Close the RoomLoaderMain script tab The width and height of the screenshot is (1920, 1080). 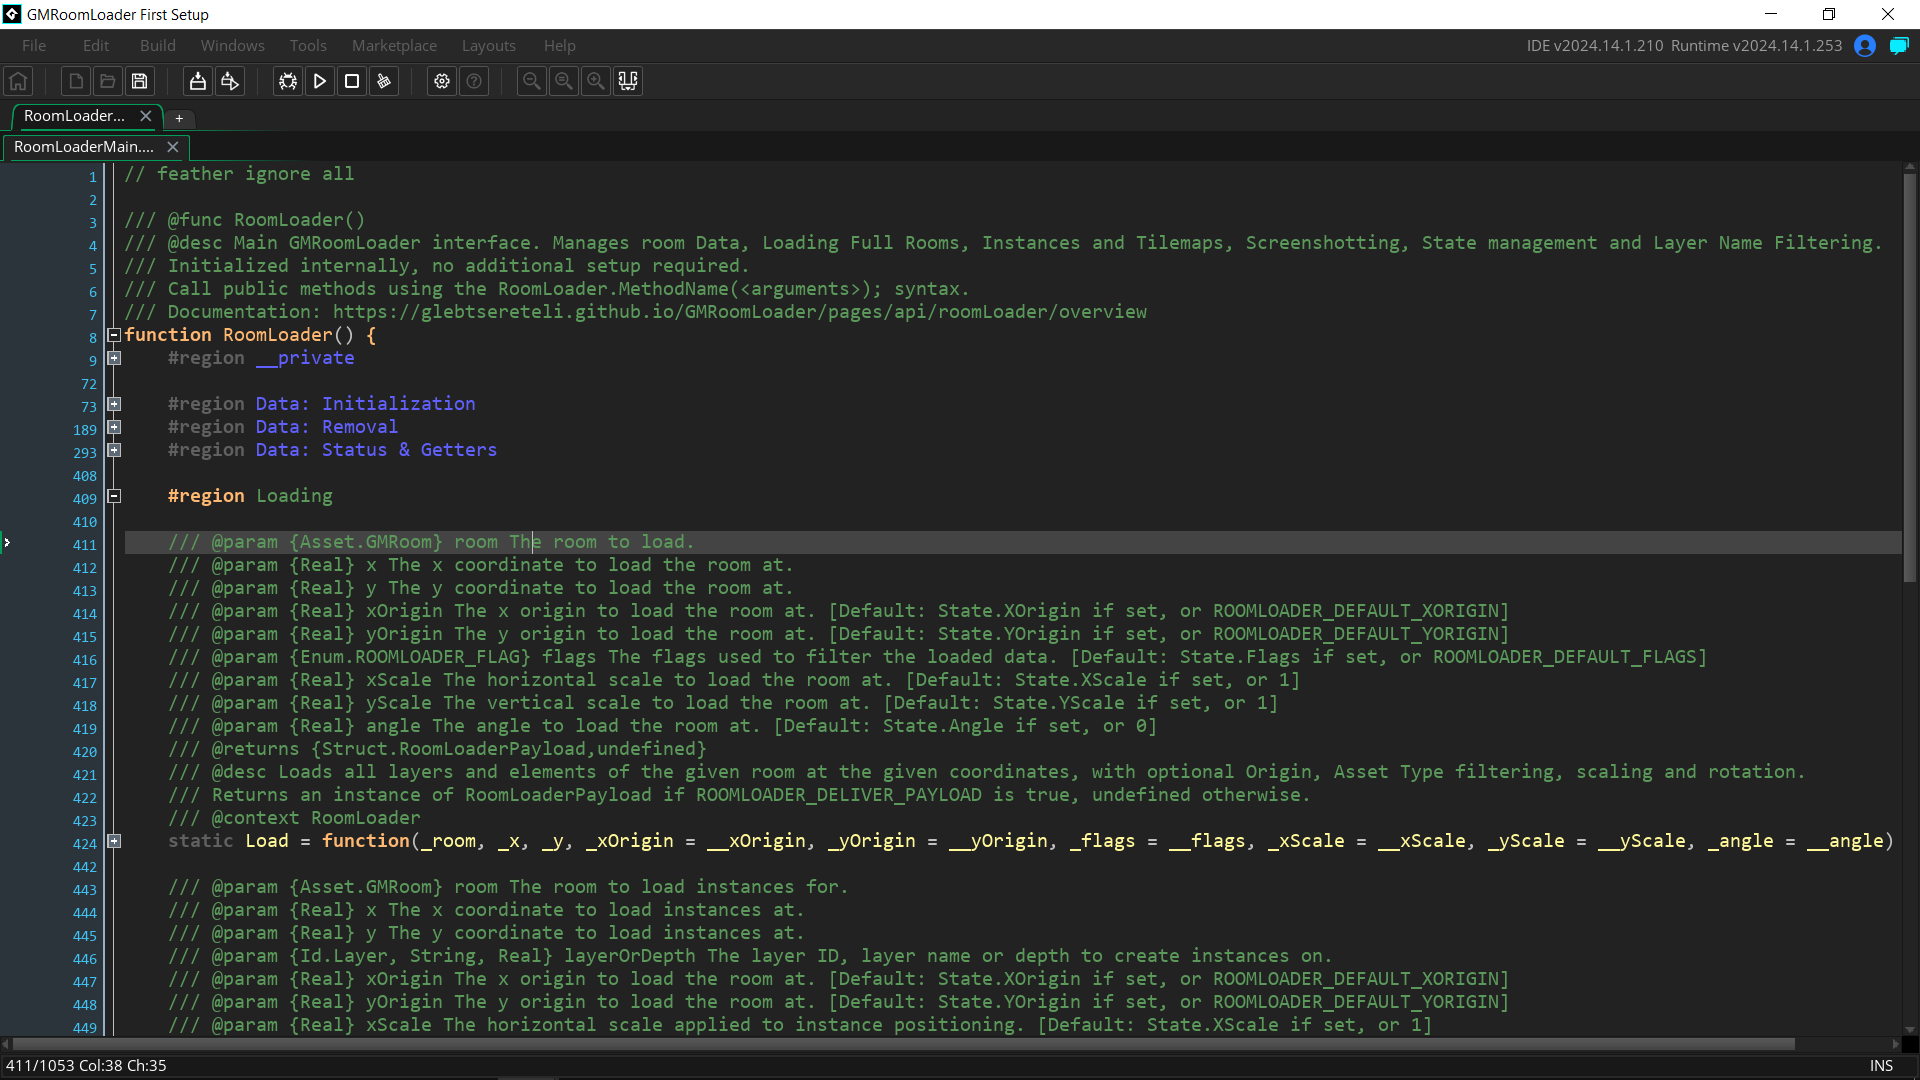coord(173,147)
